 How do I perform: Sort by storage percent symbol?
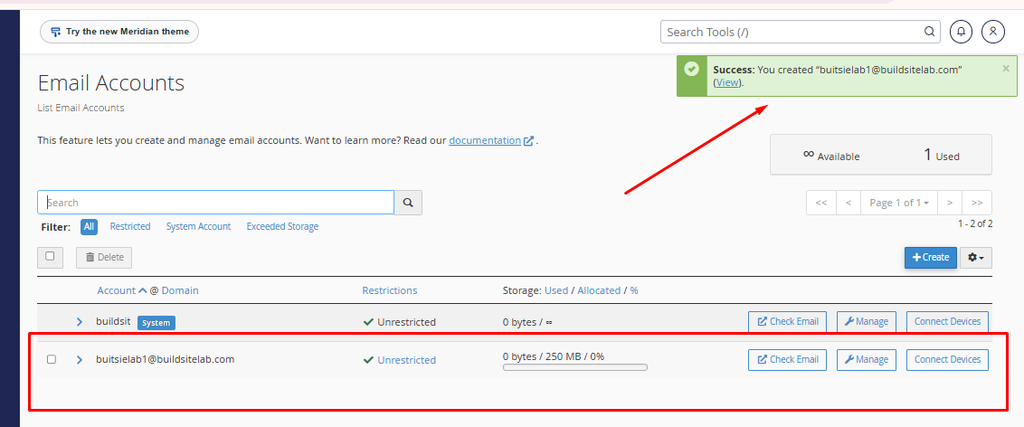click(634, 291)
